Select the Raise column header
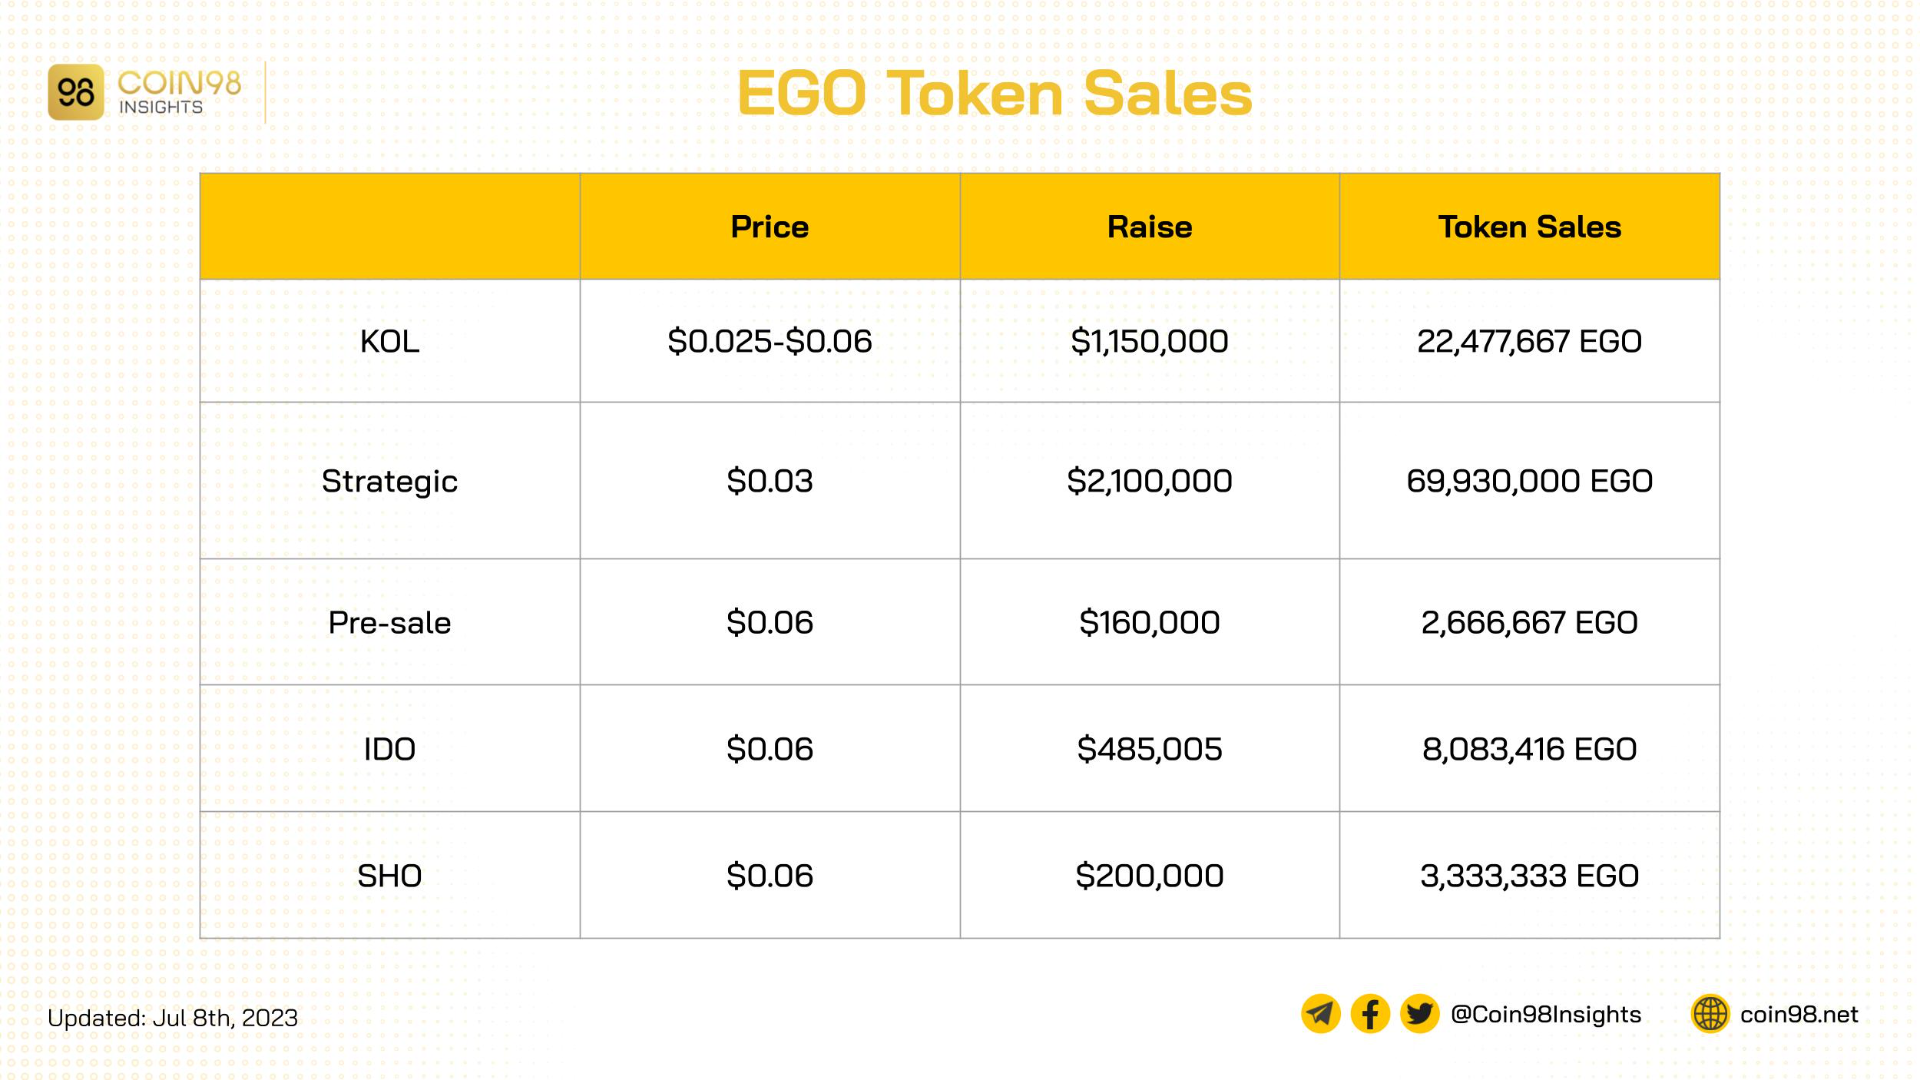Image resolution: width=1920 pixels, height=1080 pixels. (1150, 227)
